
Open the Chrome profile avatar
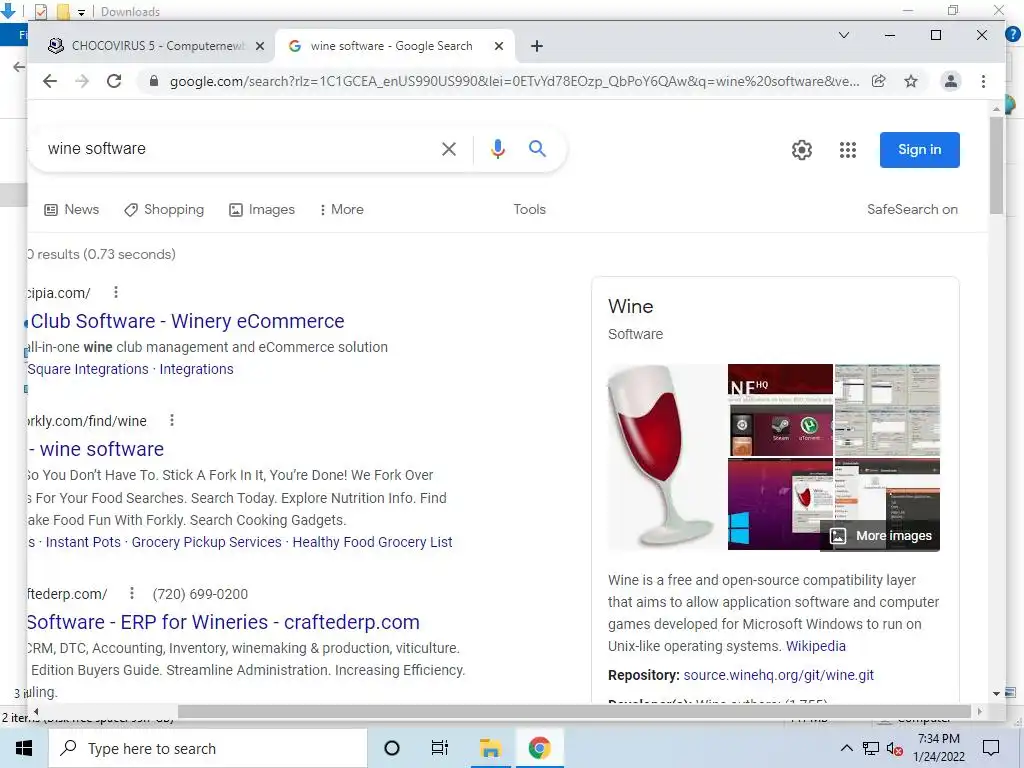tap(951, 81)
